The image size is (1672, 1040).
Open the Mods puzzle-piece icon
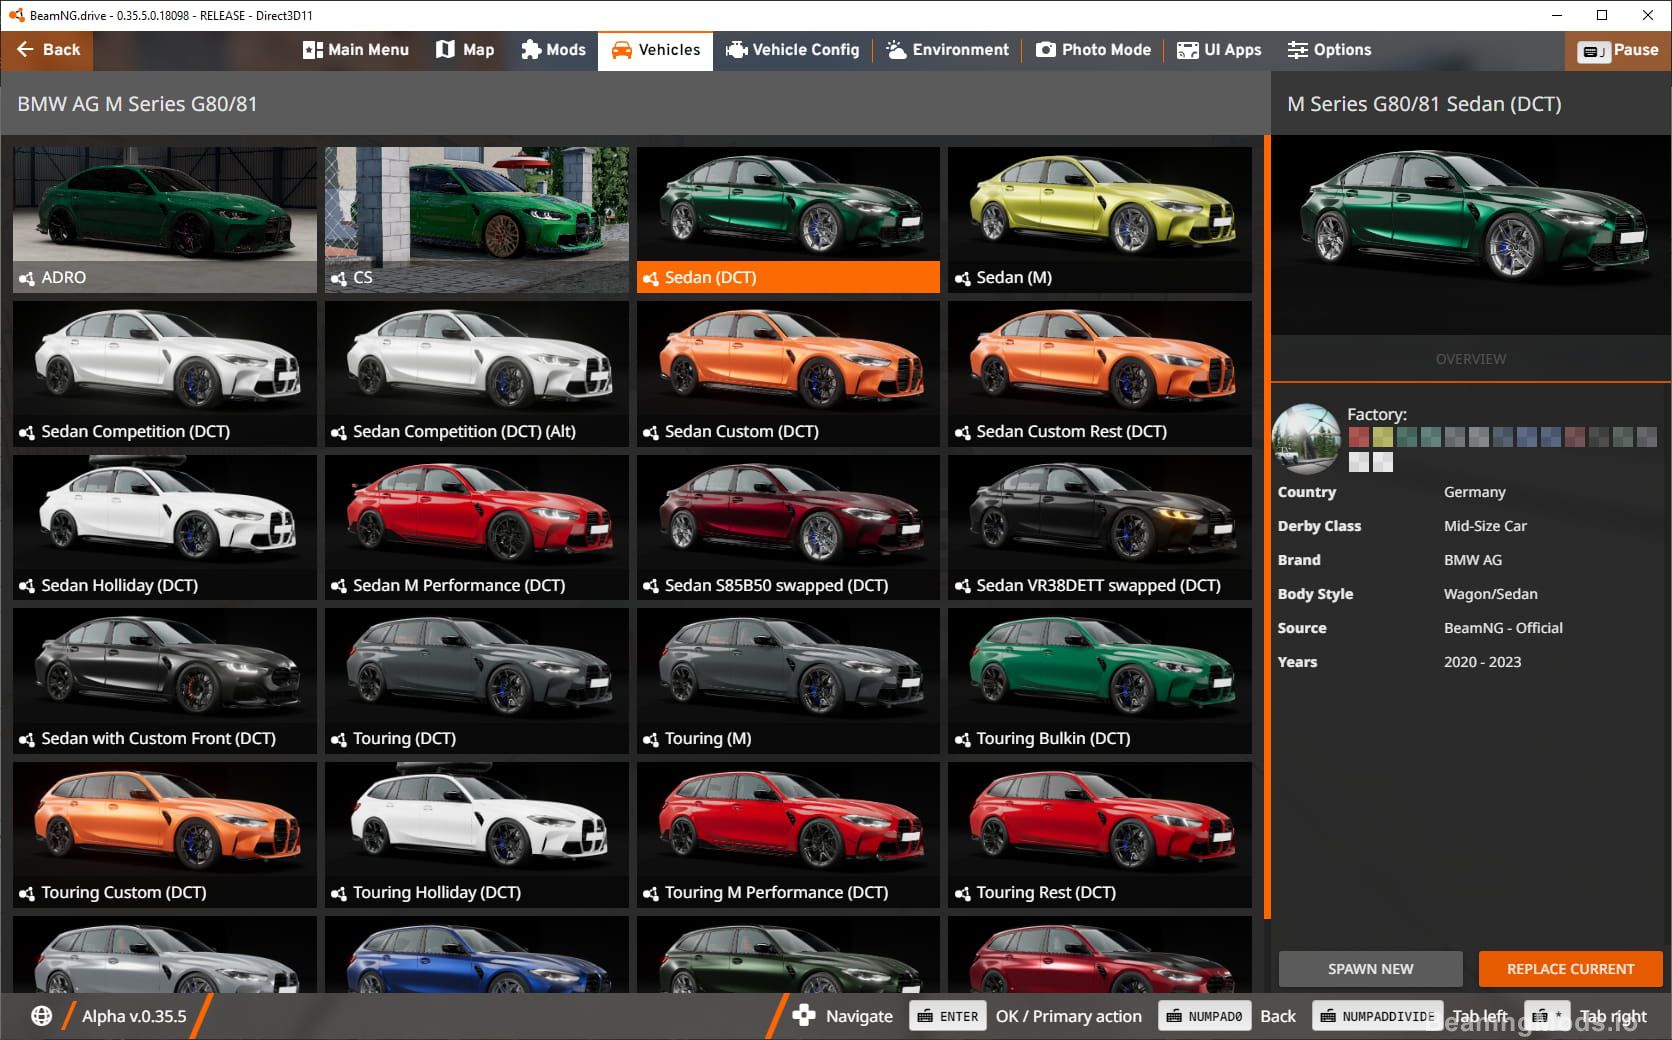point(531,50)
